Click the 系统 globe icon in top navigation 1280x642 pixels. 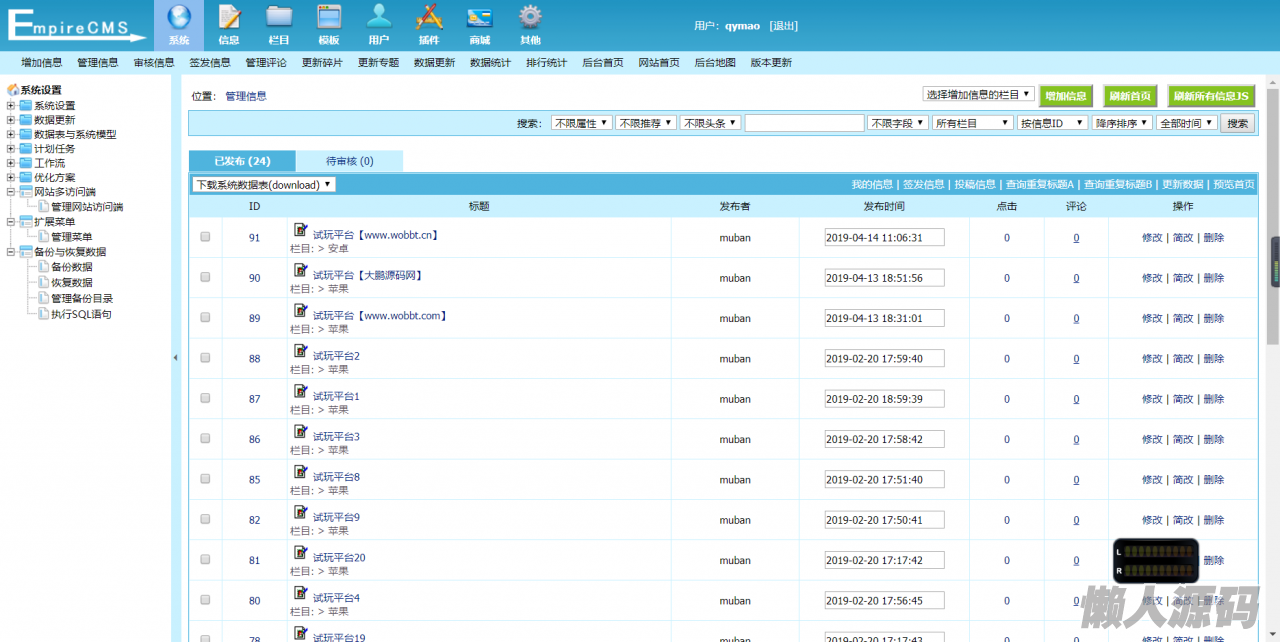pos(178,18)
